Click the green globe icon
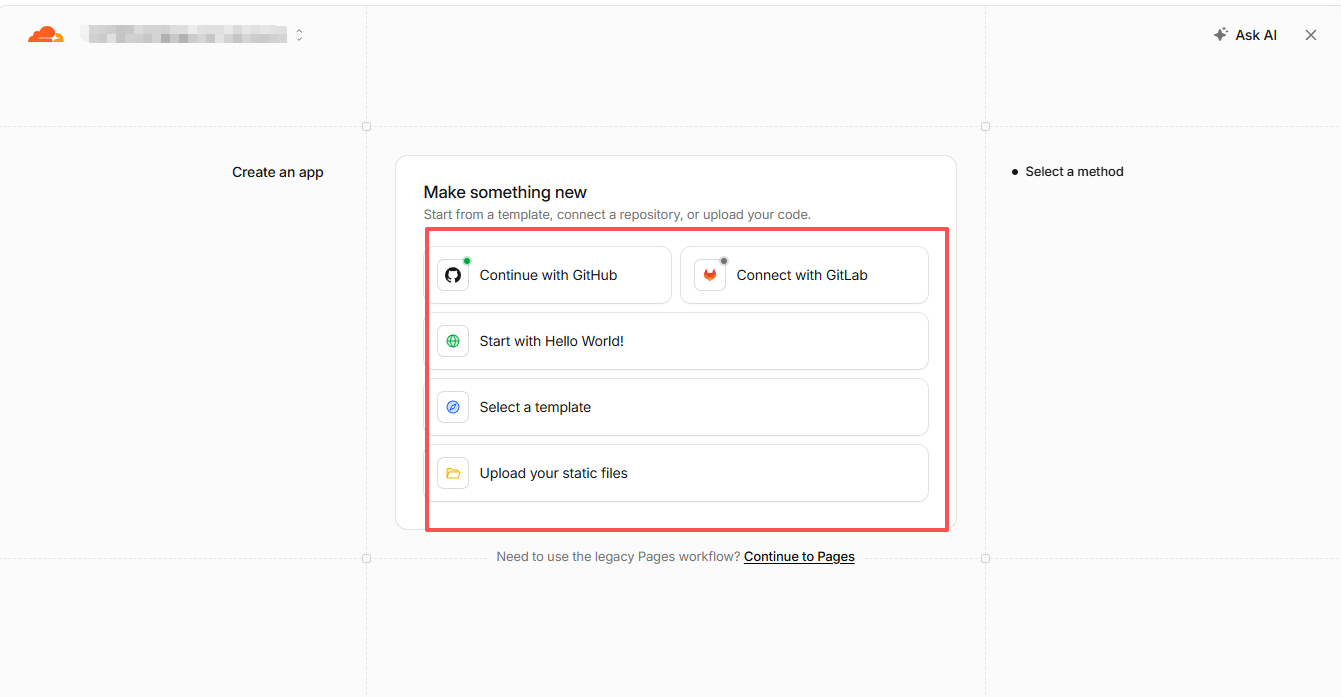 (x=453, y=341)
